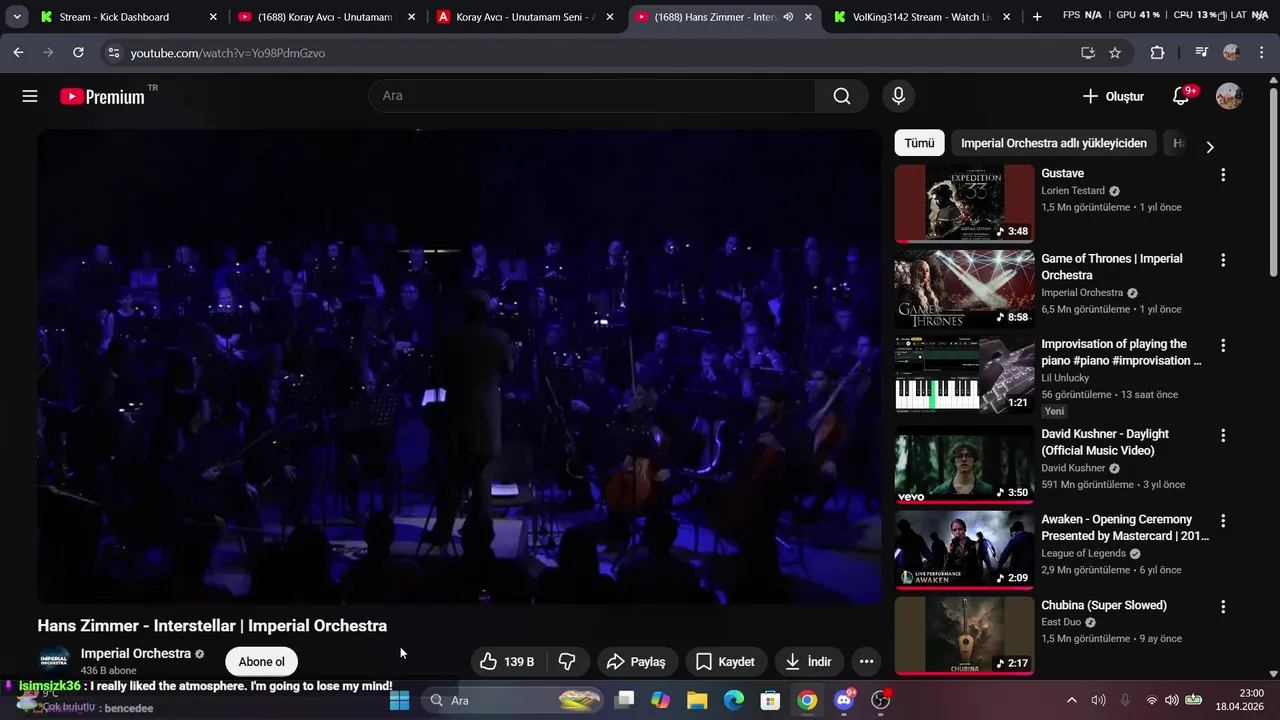Open options for Awaken Opening Ceremony video
The width and height of the screenshot is (1280, 720).
pos(1222,521)
